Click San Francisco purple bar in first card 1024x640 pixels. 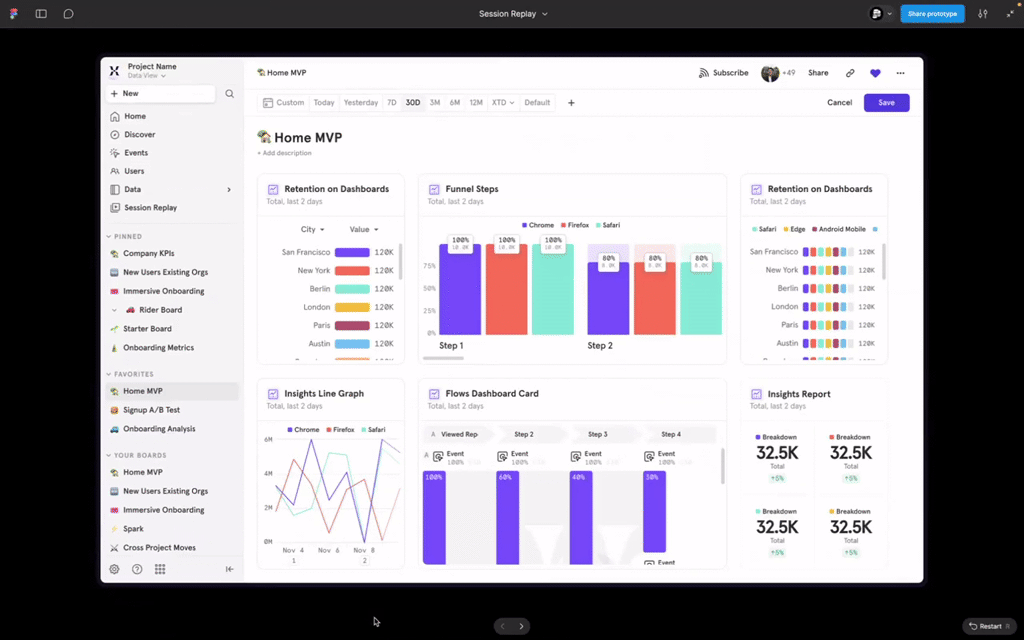352,253
